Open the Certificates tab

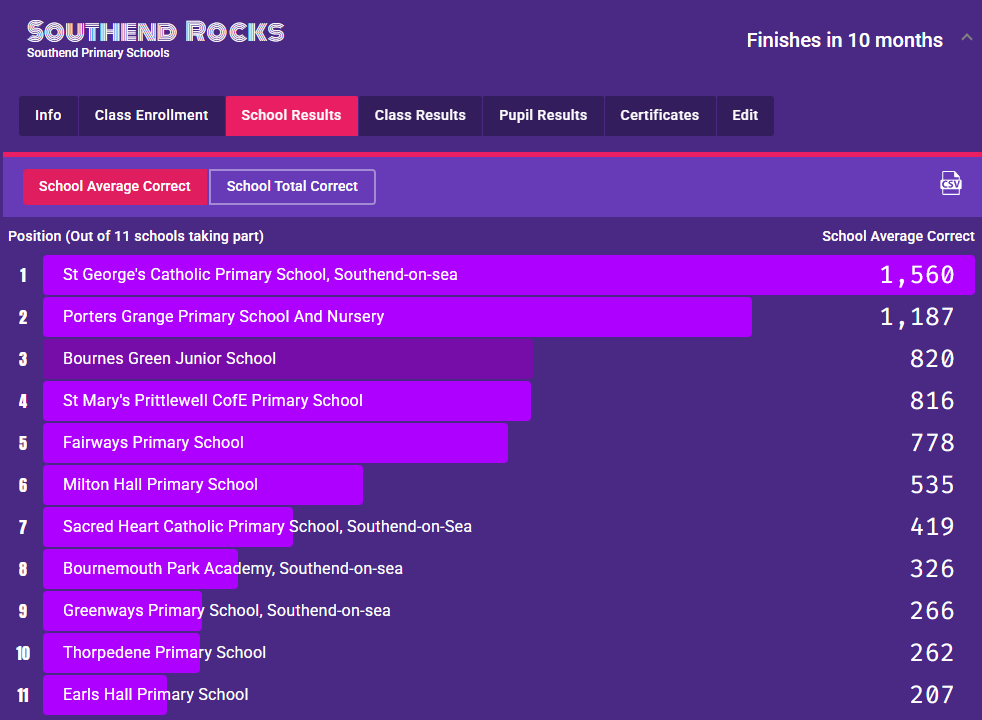click(x=659, y=116)
